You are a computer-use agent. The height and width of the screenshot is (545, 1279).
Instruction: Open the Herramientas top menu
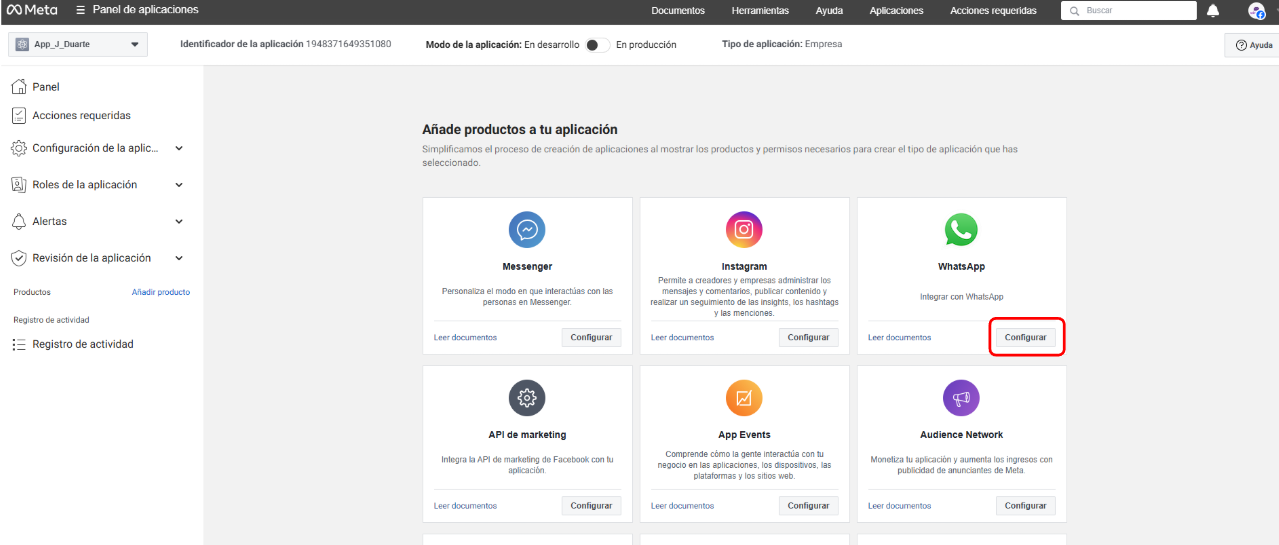[760, 11]
